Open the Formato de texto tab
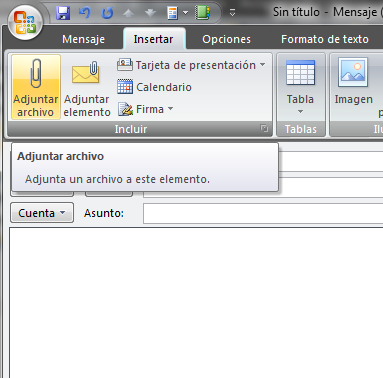Screen dimensions: 383x378 coord(325,39)
